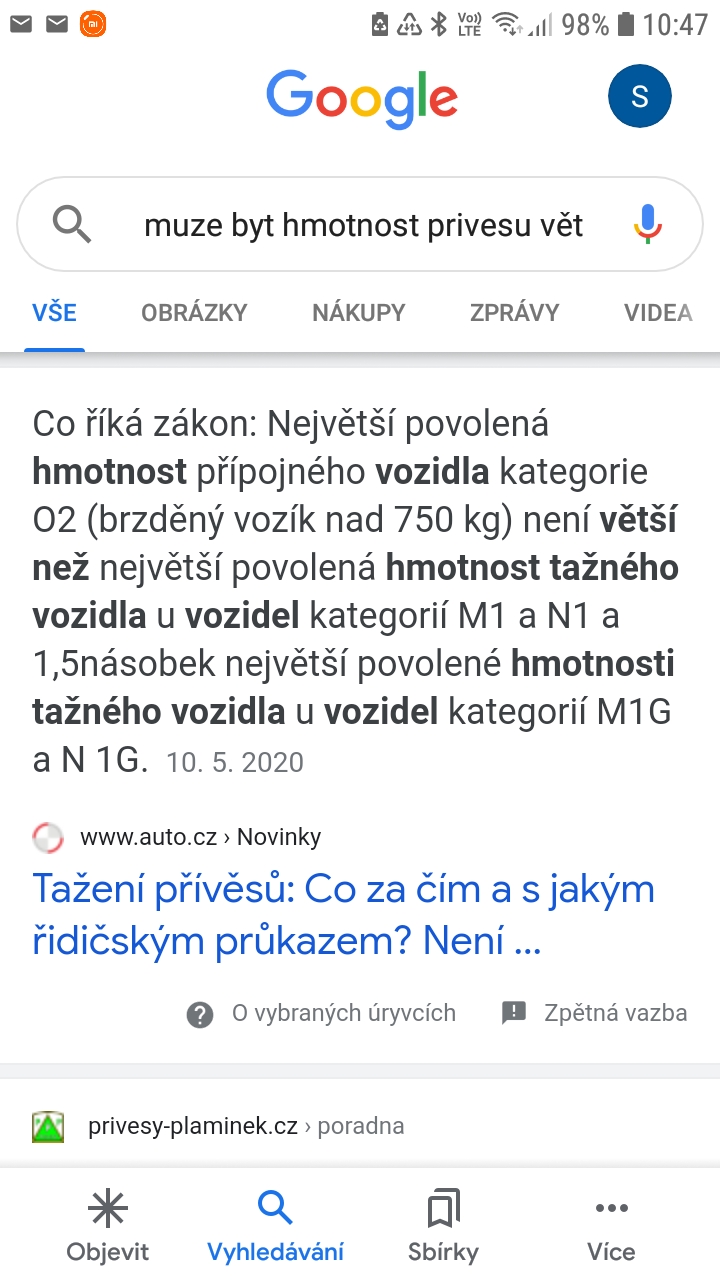This screenshot has width=720, height=1280.
Task: Tap the auto.cz favicon
Action: (x=48, y=837)
